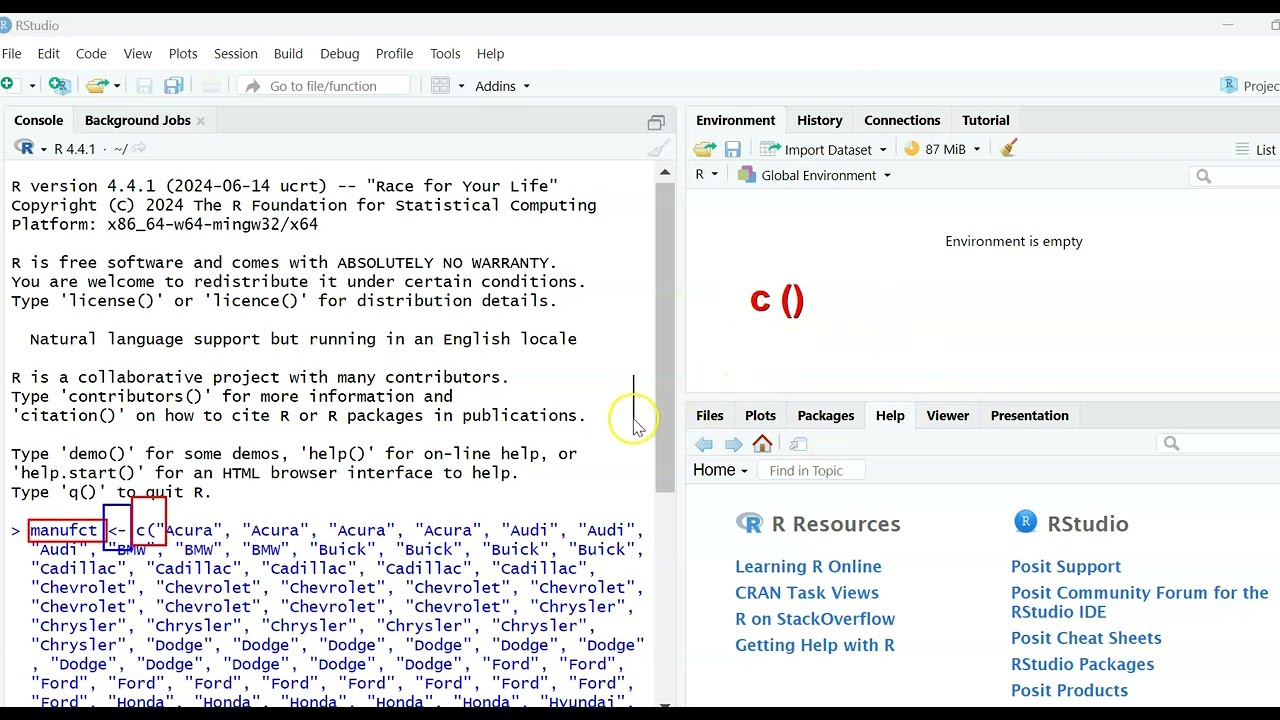Restore the Console pane size

[x=656, y=122]
